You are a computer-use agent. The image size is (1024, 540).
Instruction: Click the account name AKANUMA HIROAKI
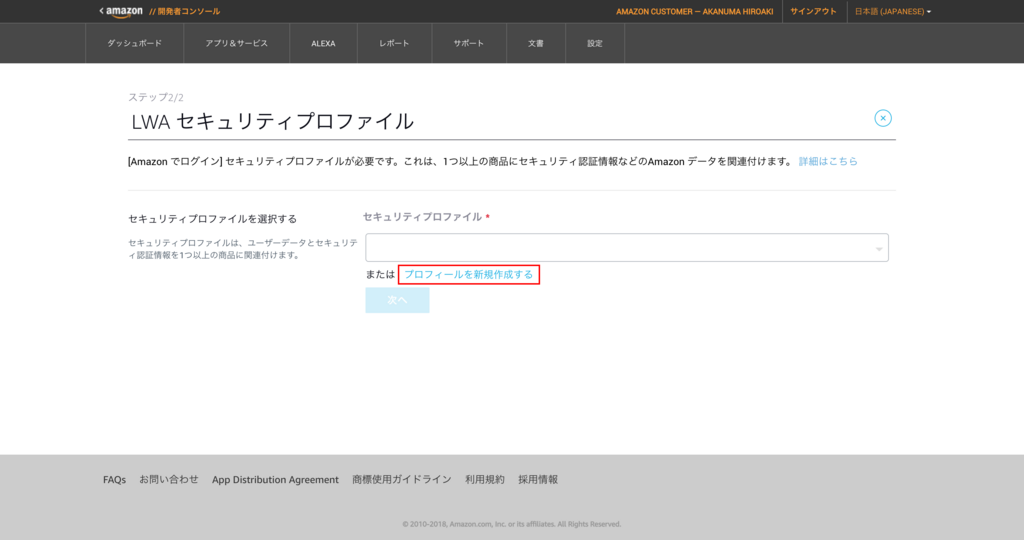point(694,11)
